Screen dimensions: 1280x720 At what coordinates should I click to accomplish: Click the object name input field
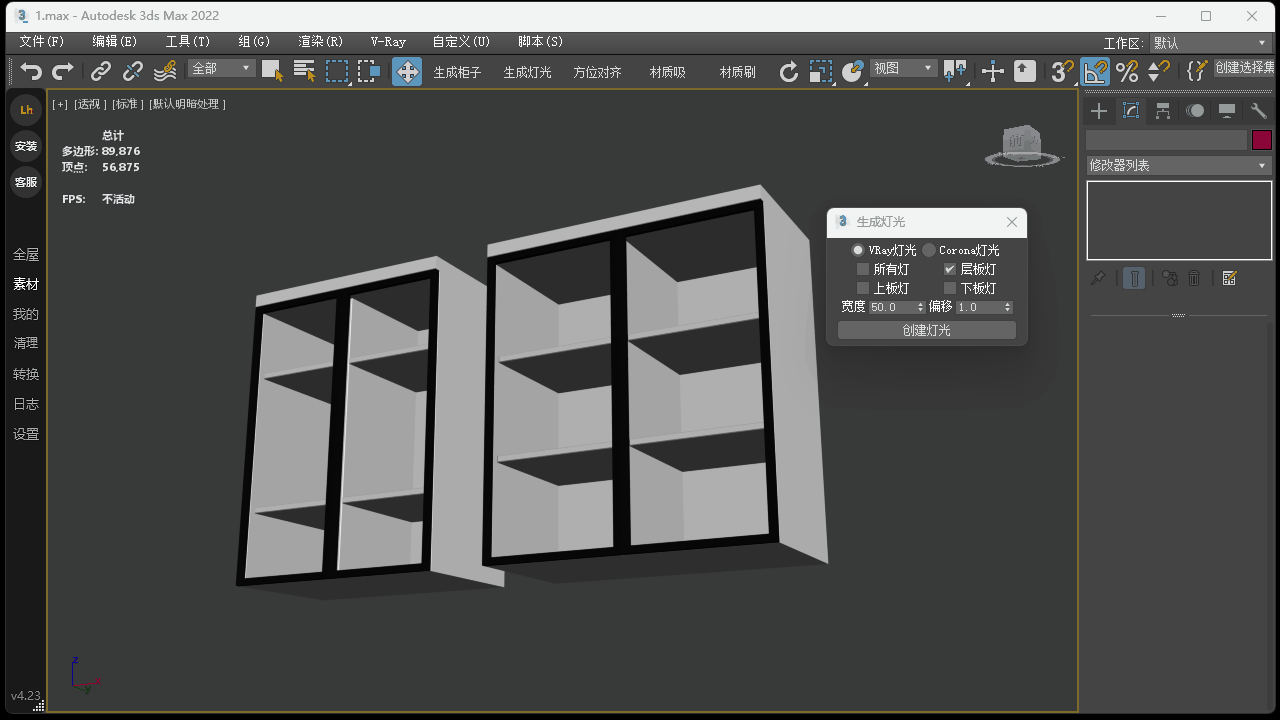[x=1167, y=140]
